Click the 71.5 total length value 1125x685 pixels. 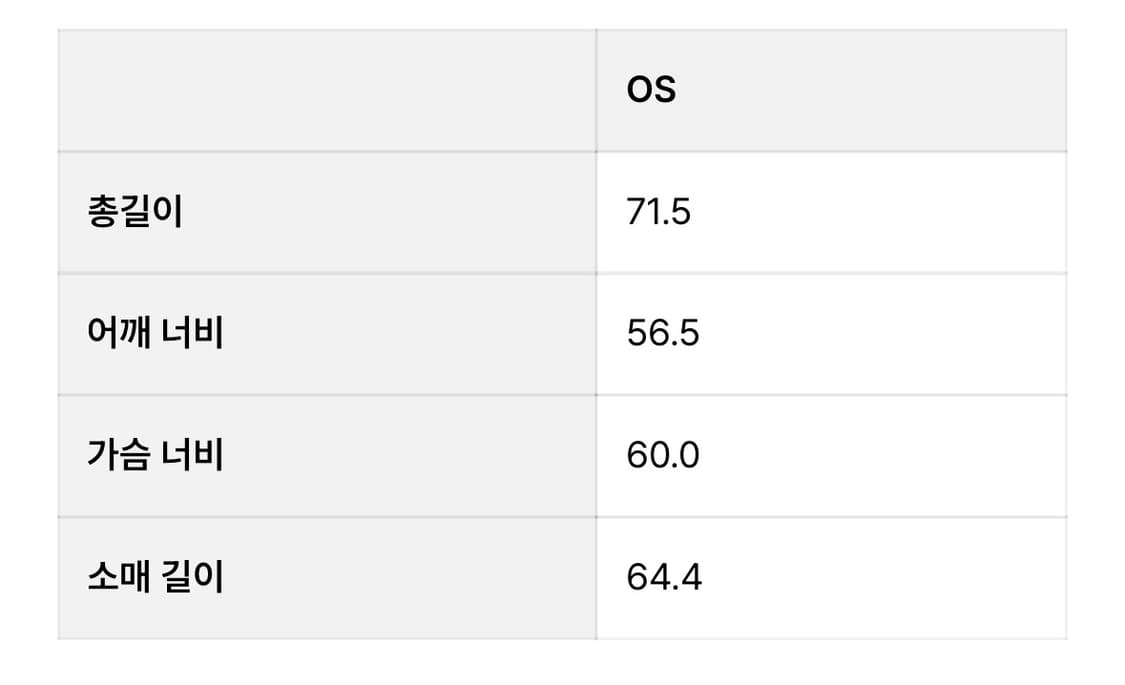[658, 213]
